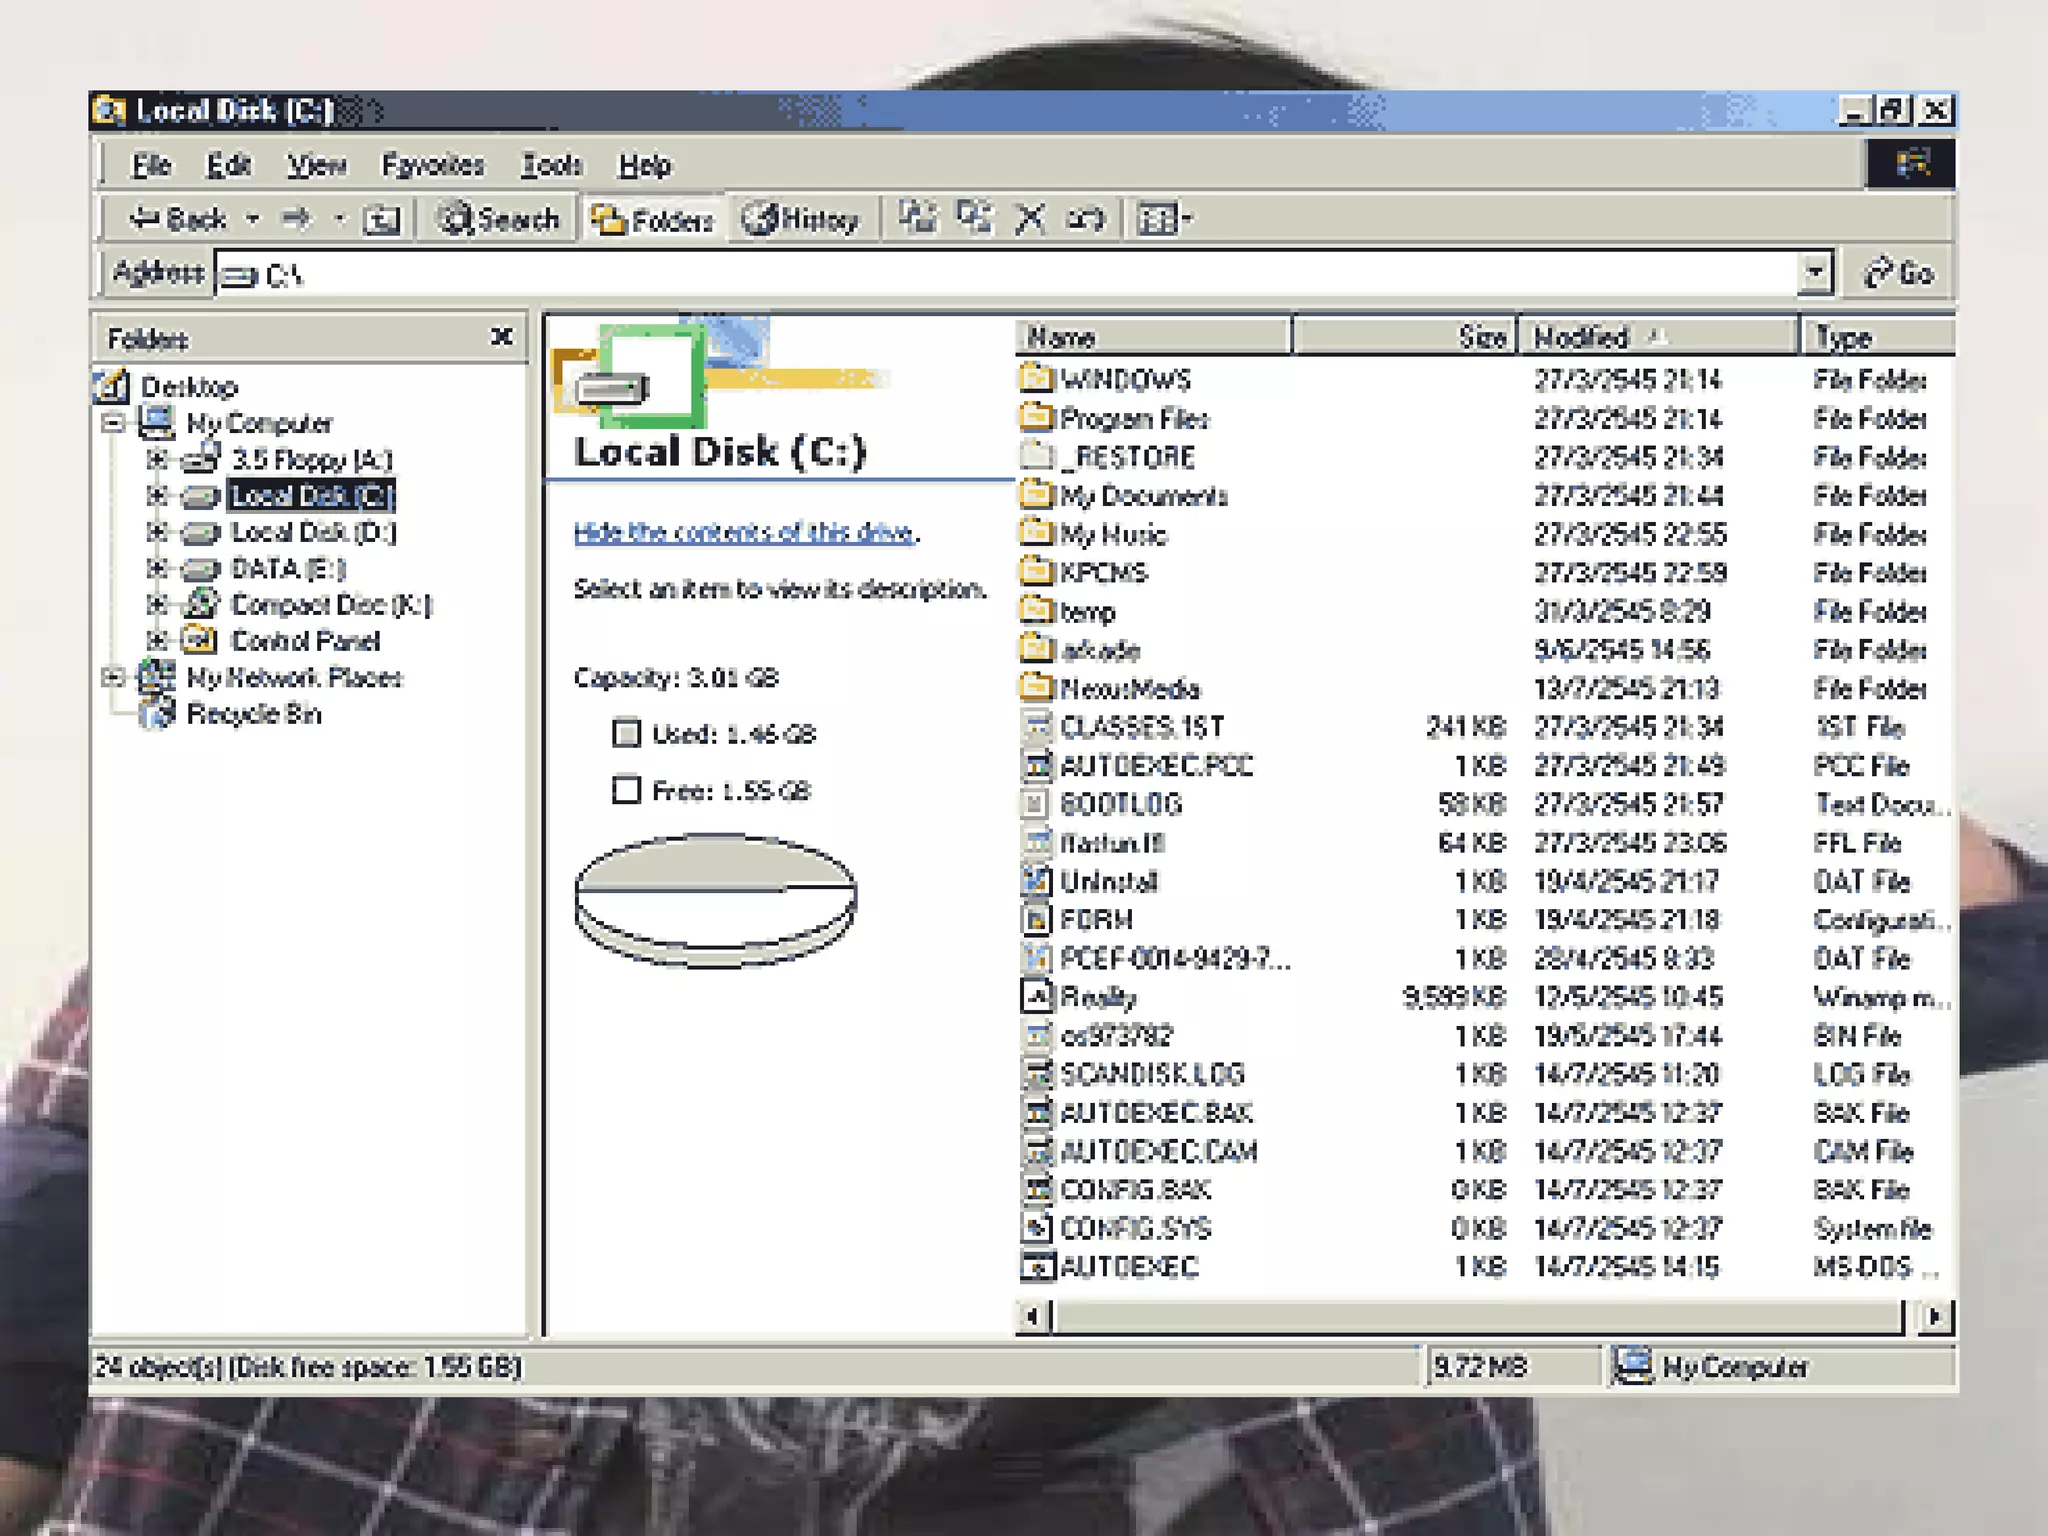Viewport: 2048px width, 1536px height.
Task: Click the History toolbar button
Action: pyautogui.click(x=801, y=219)
